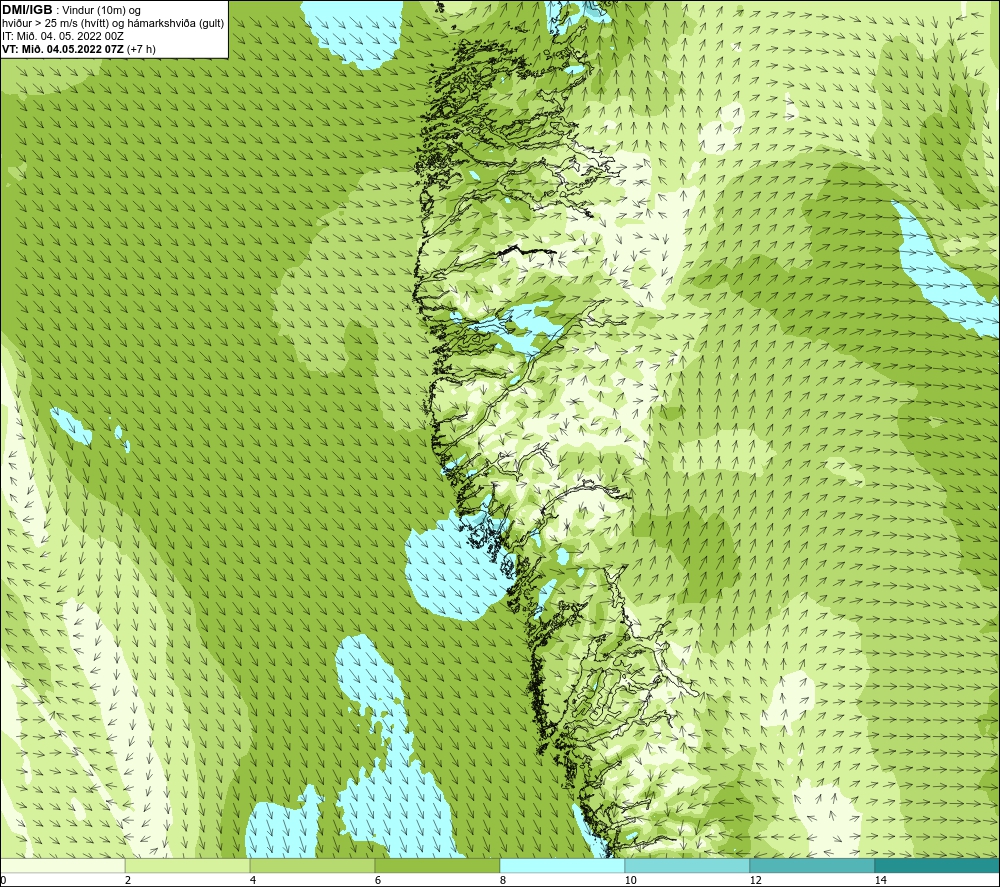Click the above-14 m/s dark teal legend segment

pos(937,865)
